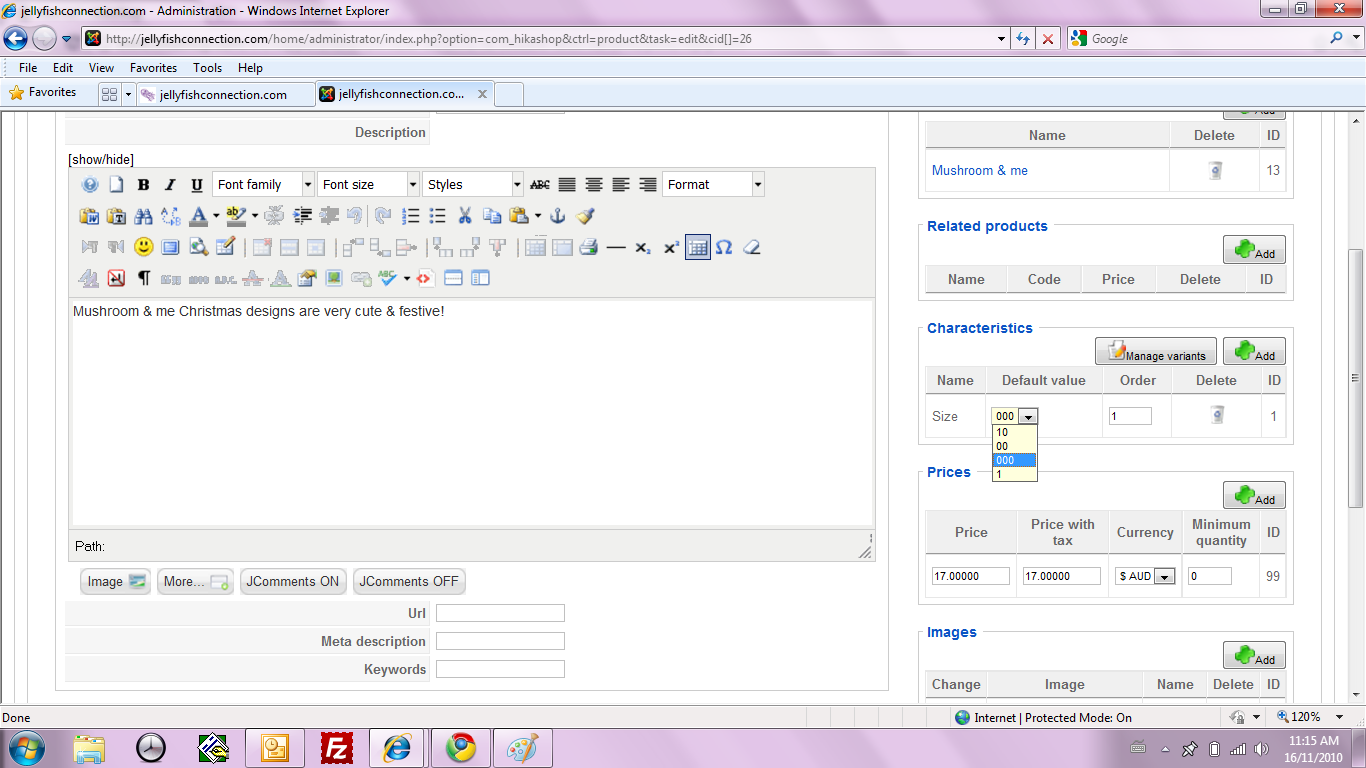Click in the Meta description field
This screenshot has width=1366, height=768.
[x=500, y=641]
